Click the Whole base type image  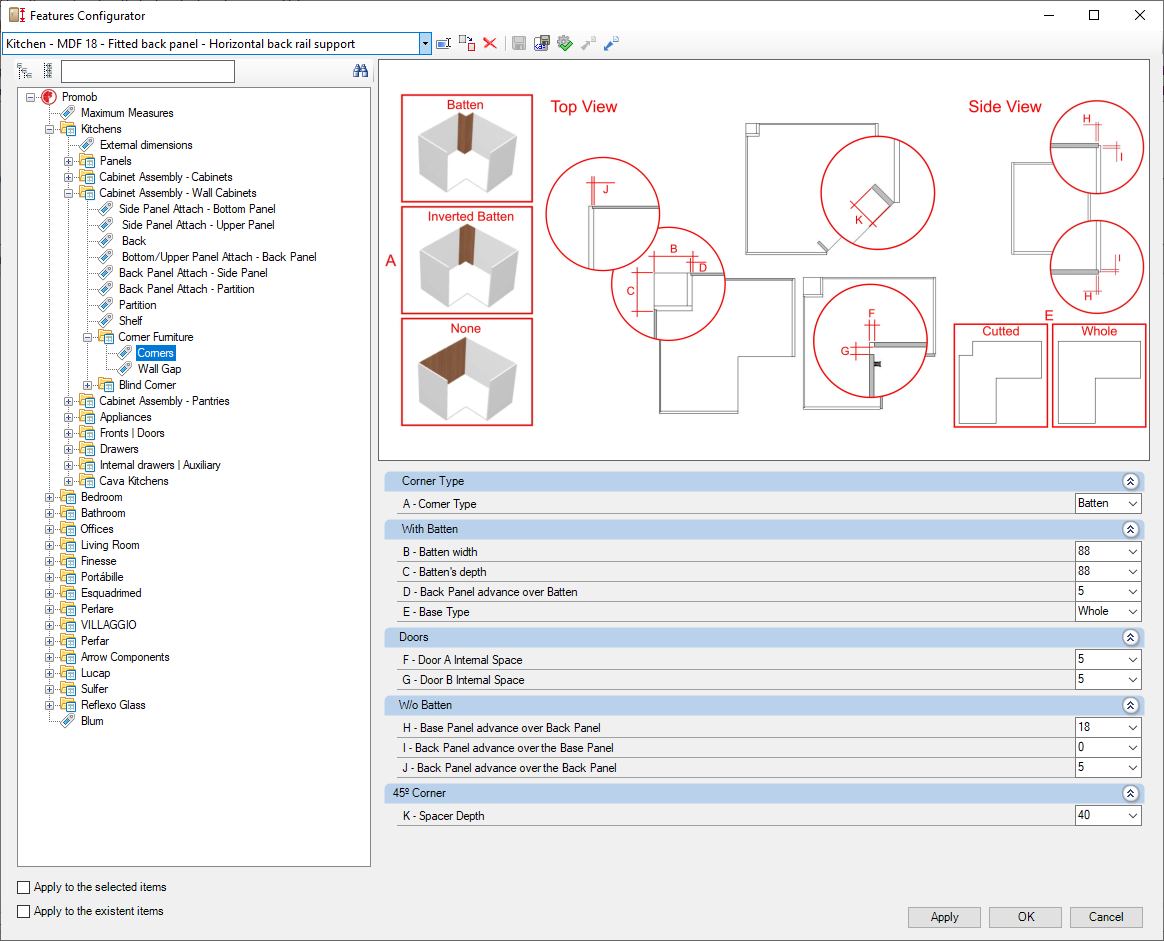pyautogui.click(x=1099, y=376)
